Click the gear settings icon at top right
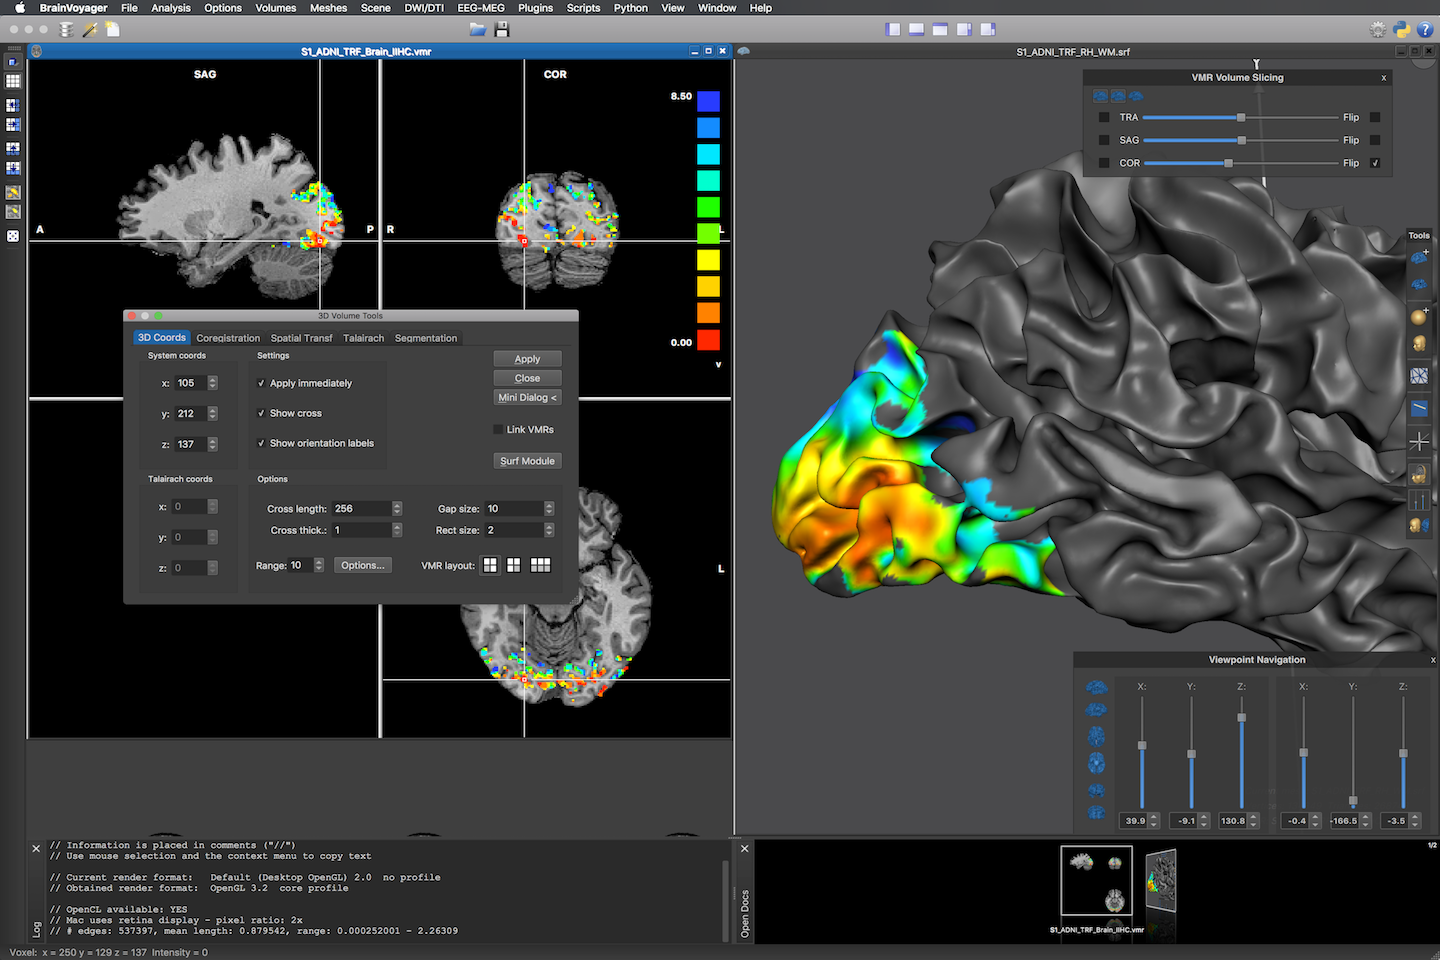Screen dimensions: 1440x960 [x=1379, y=29]
